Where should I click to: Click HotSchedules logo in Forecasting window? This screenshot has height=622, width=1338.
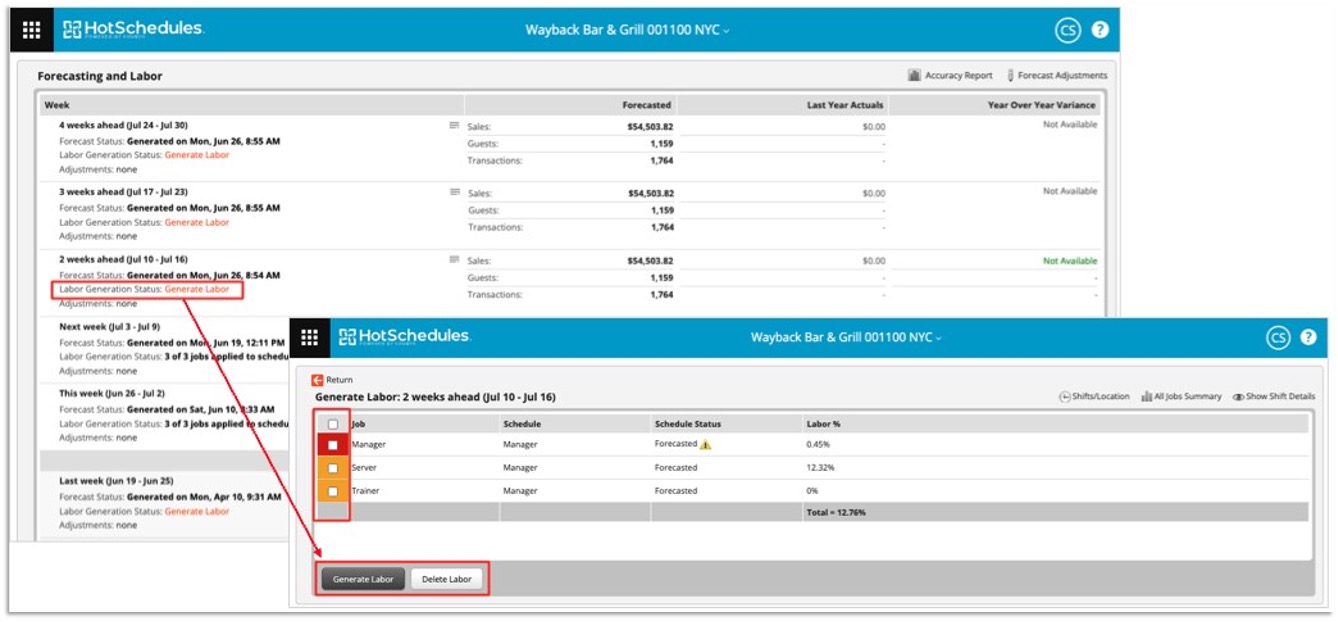[133, 29]
